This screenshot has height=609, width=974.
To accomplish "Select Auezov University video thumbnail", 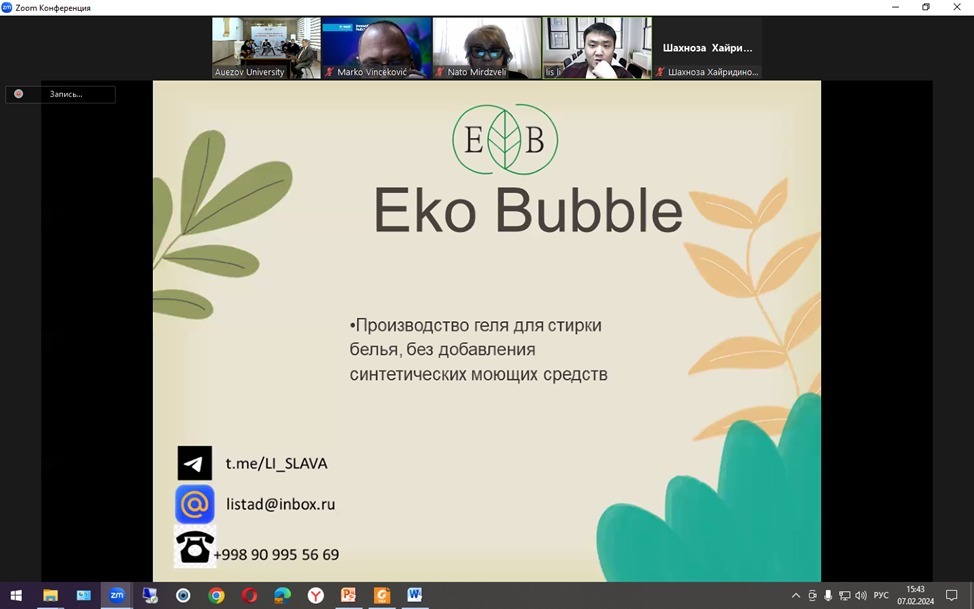I will coord(266,48).
